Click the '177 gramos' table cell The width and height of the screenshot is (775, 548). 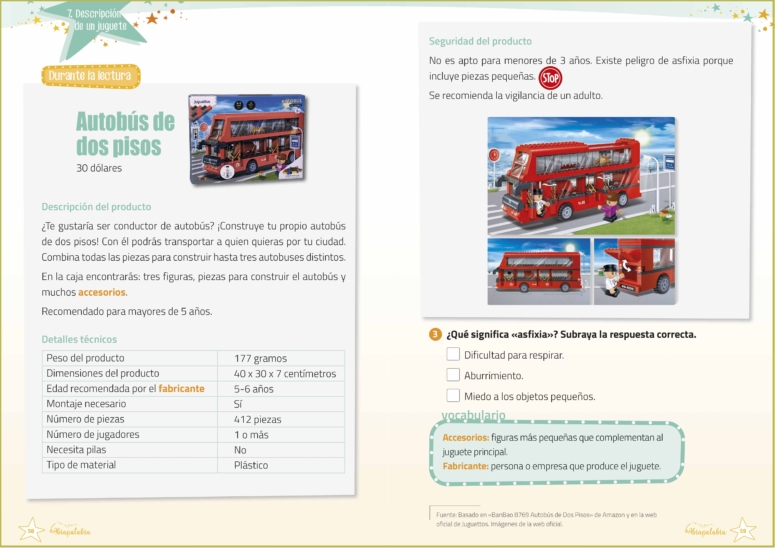[x=281, y=358]
